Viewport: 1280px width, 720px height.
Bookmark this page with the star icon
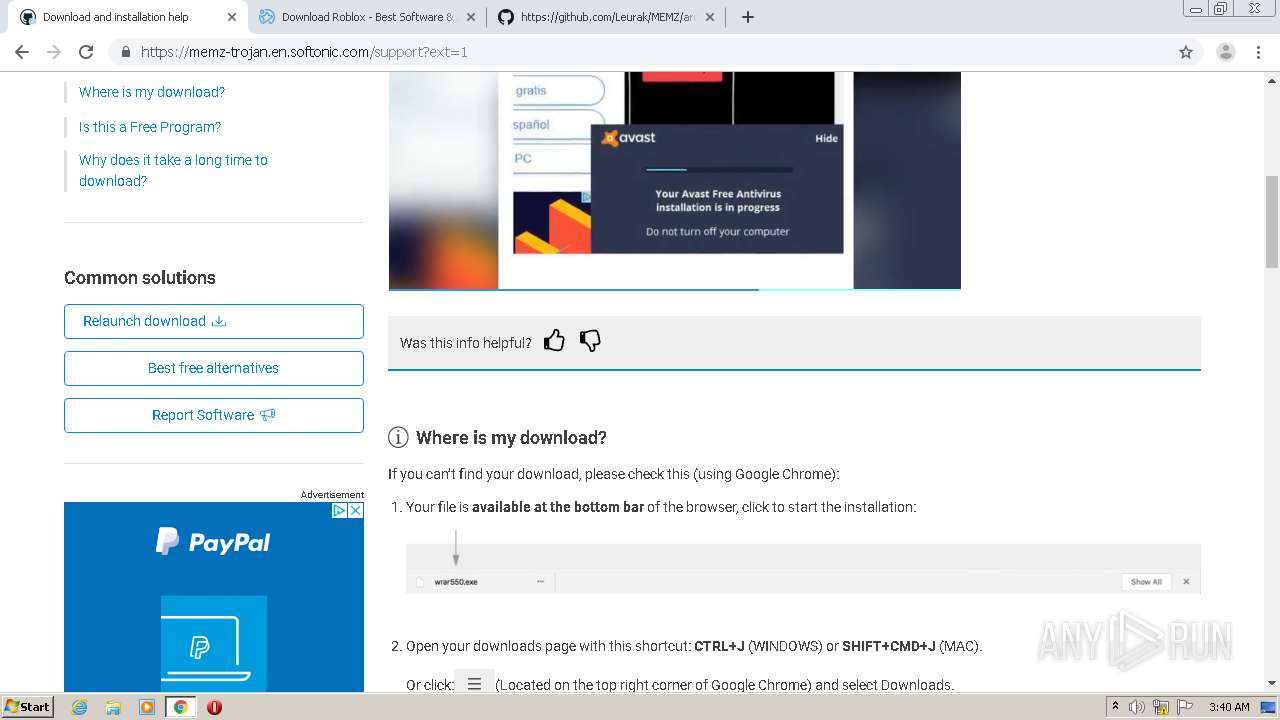(1186, 52)
